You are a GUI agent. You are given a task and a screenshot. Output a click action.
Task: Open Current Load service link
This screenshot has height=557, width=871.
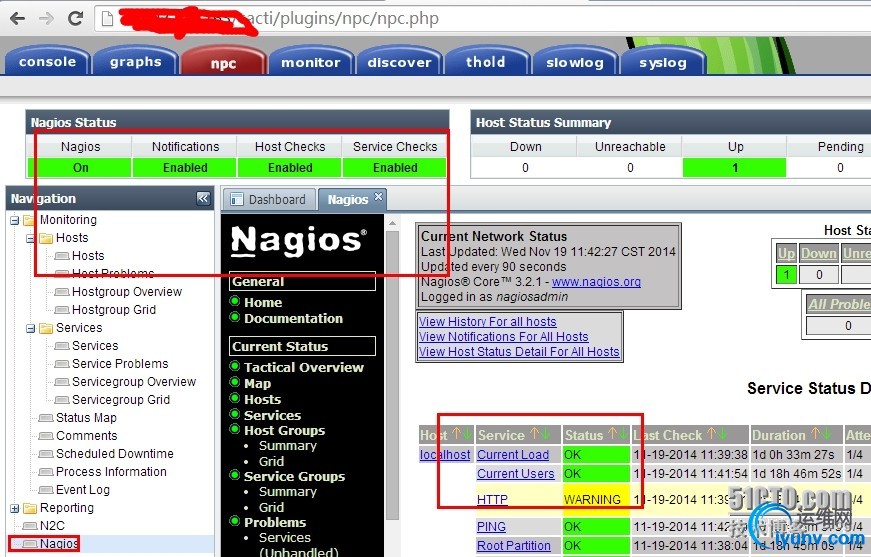pyautogui.click(x=513, y=454)
